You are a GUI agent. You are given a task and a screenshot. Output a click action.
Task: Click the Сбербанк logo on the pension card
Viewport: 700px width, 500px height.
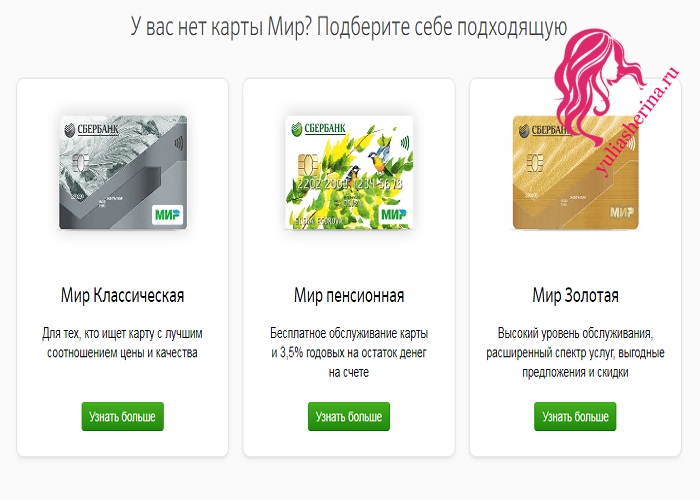click(318, 129)
